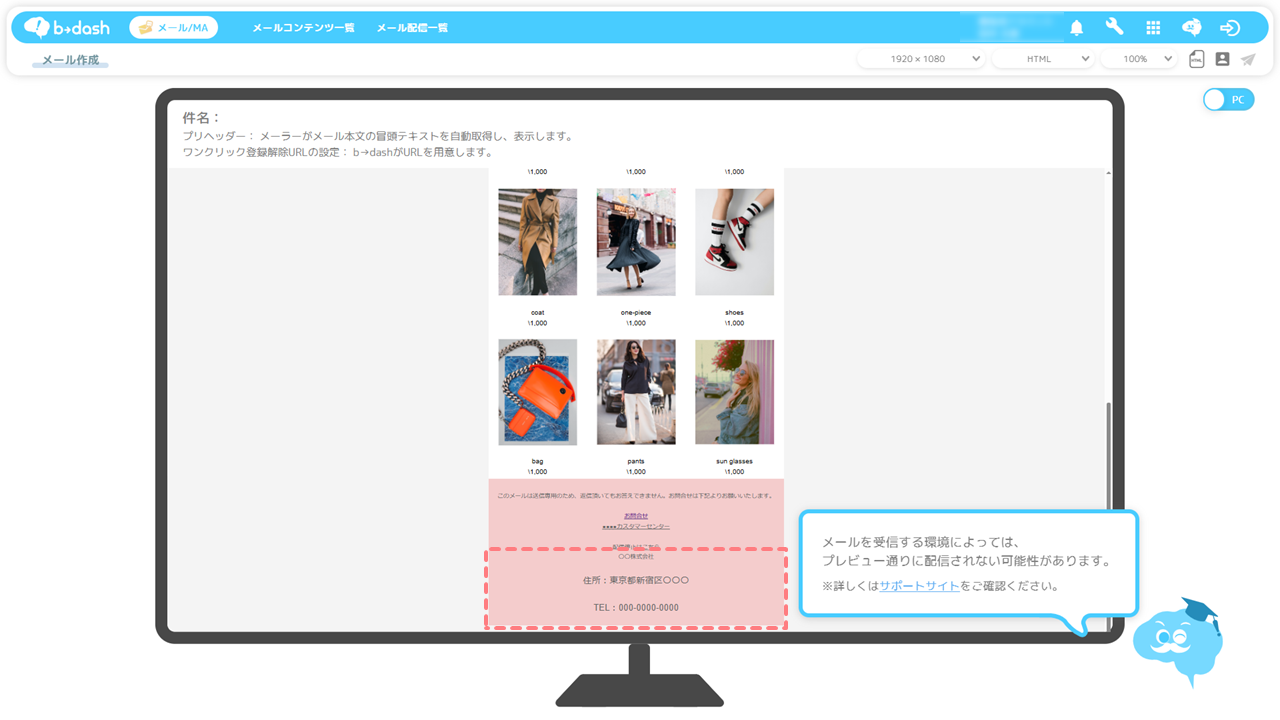Click the TEL：000-0000-0000 text
The width and height of the screenshot is (1280, 720).
636,608
